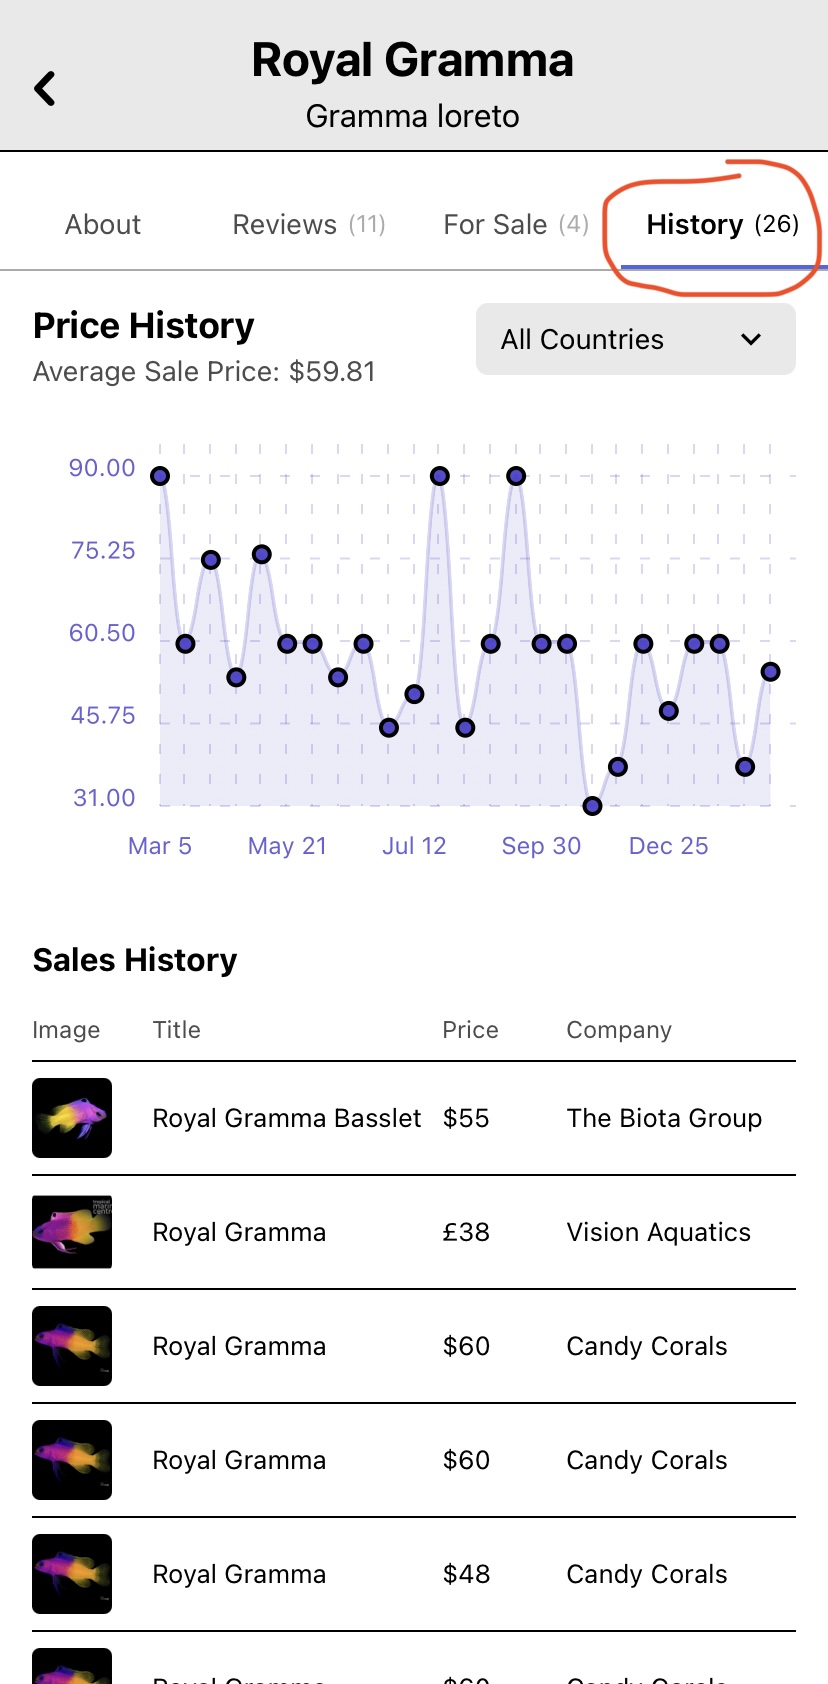Tap the back arrow icon

click(x=45, y=88)
